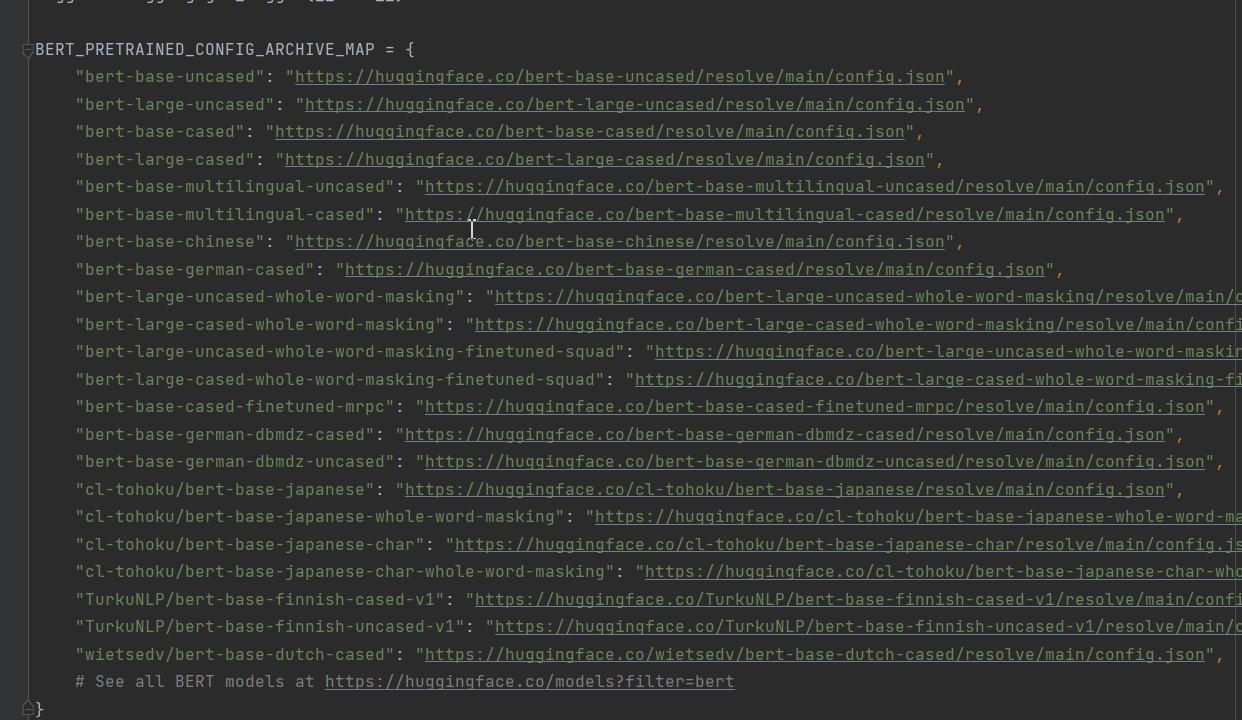Open the bert-large-uncased config.json URL
Viewport: 1242px width, 720px height.
[x=635, y=105]
